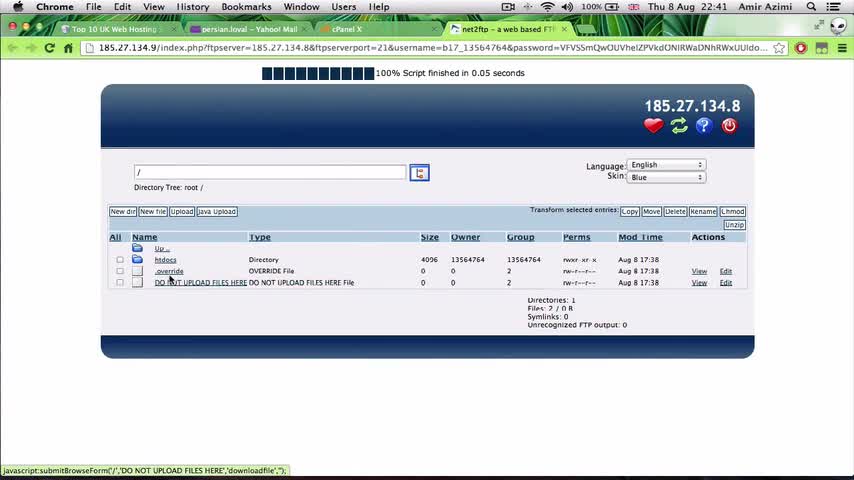Click Edit link for .override row

(725, 271)
